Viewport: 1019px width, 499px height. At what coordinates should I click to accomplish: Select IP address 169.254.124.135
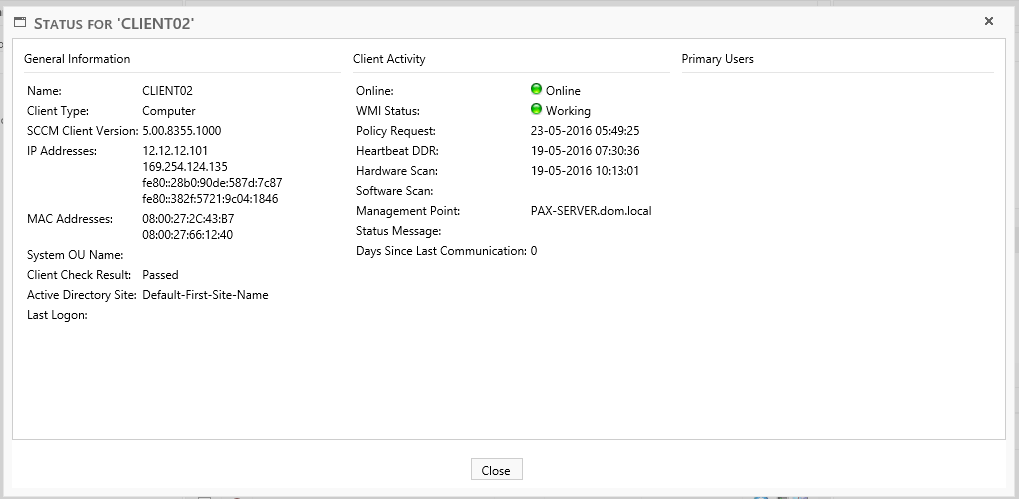(185, 167)
